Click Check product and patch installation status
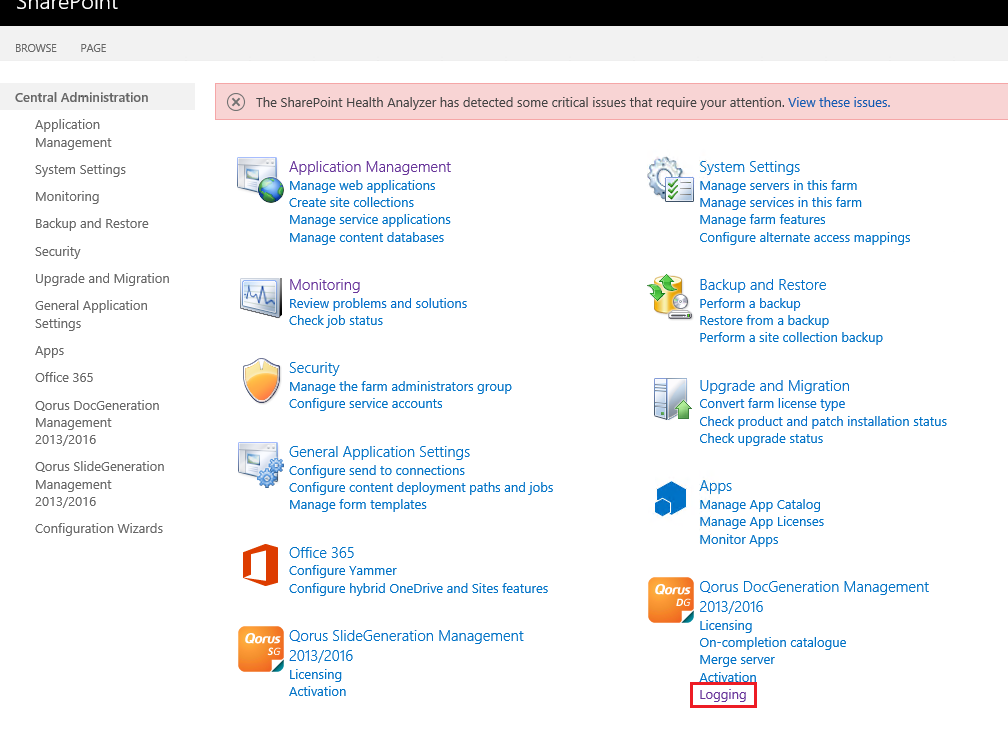The width and height of the screenshot is (1008, 734). [x=823, y=422]
